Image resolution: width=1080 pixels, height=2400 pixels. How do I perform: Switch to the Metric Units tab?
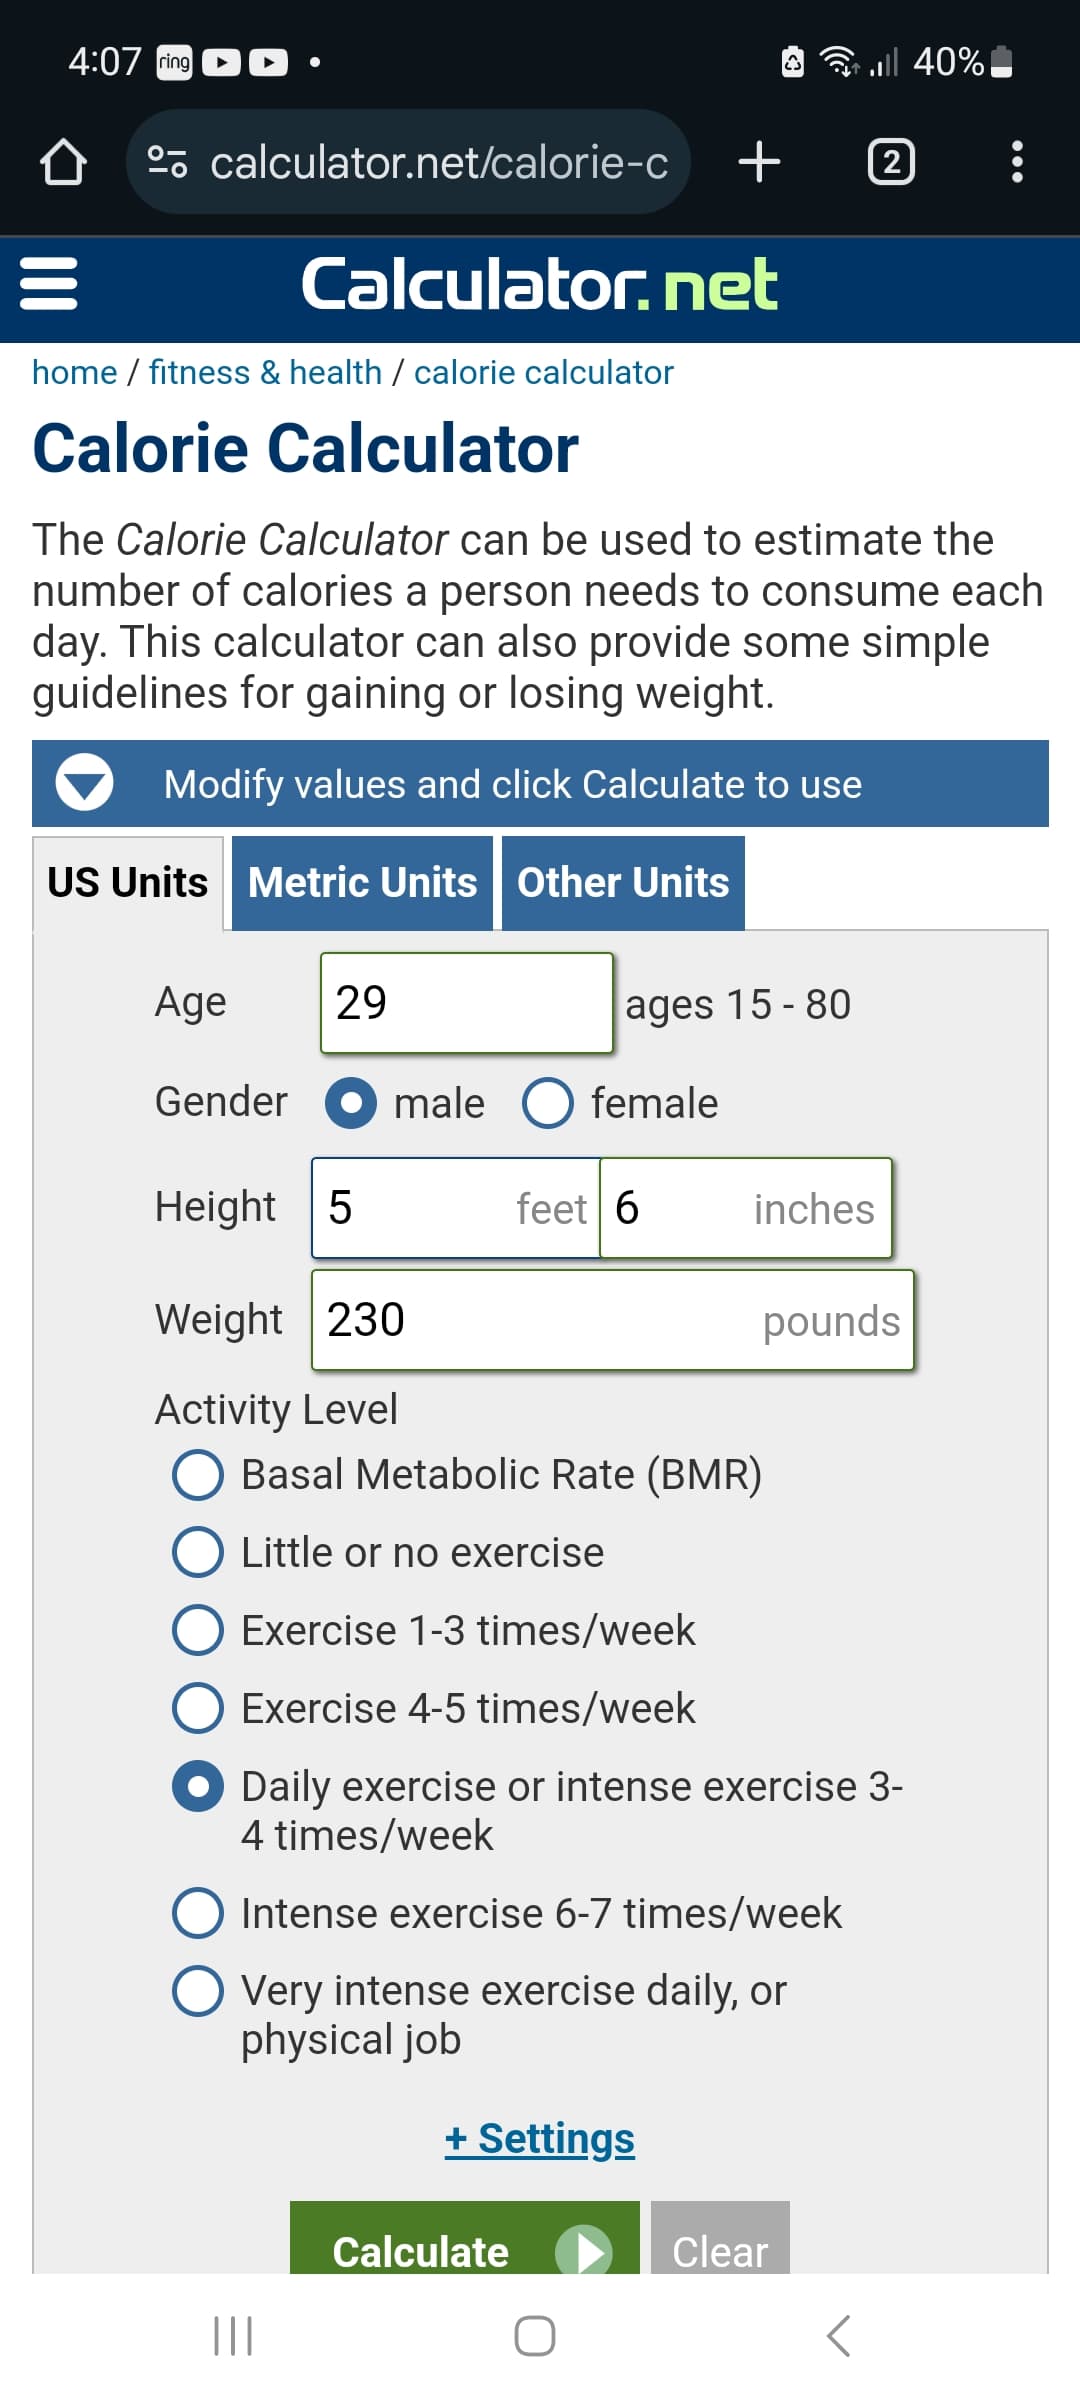click(362, 883)
